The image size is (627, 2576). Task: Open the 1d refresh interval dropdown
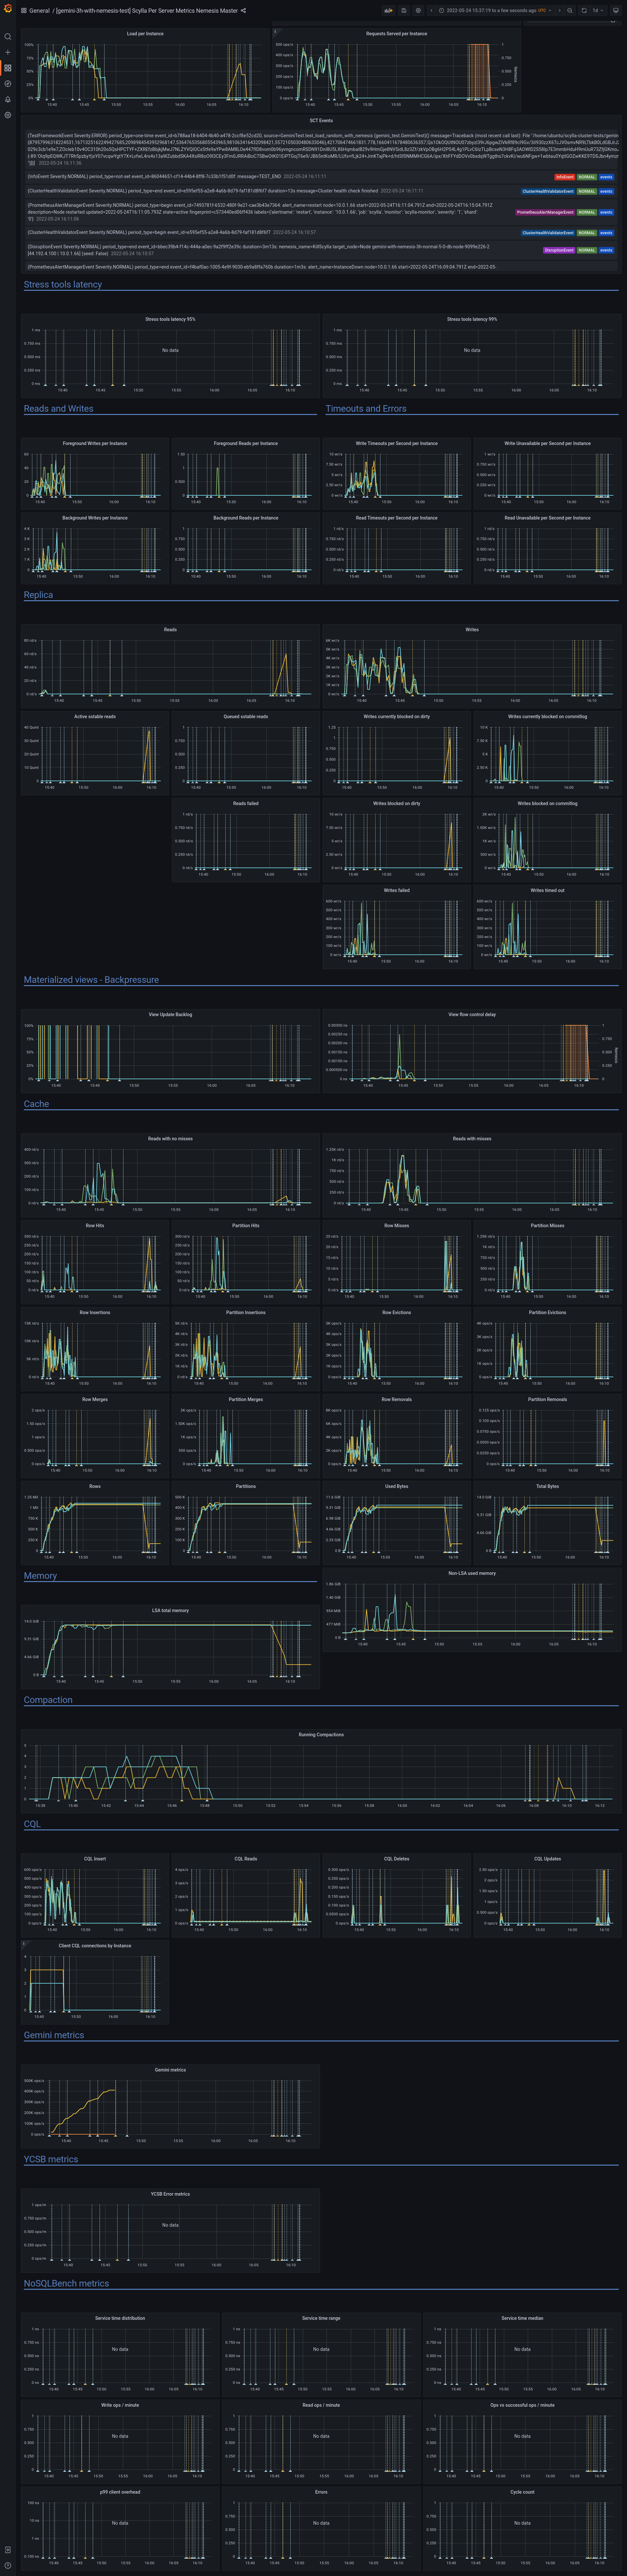[x=598, y=10]
